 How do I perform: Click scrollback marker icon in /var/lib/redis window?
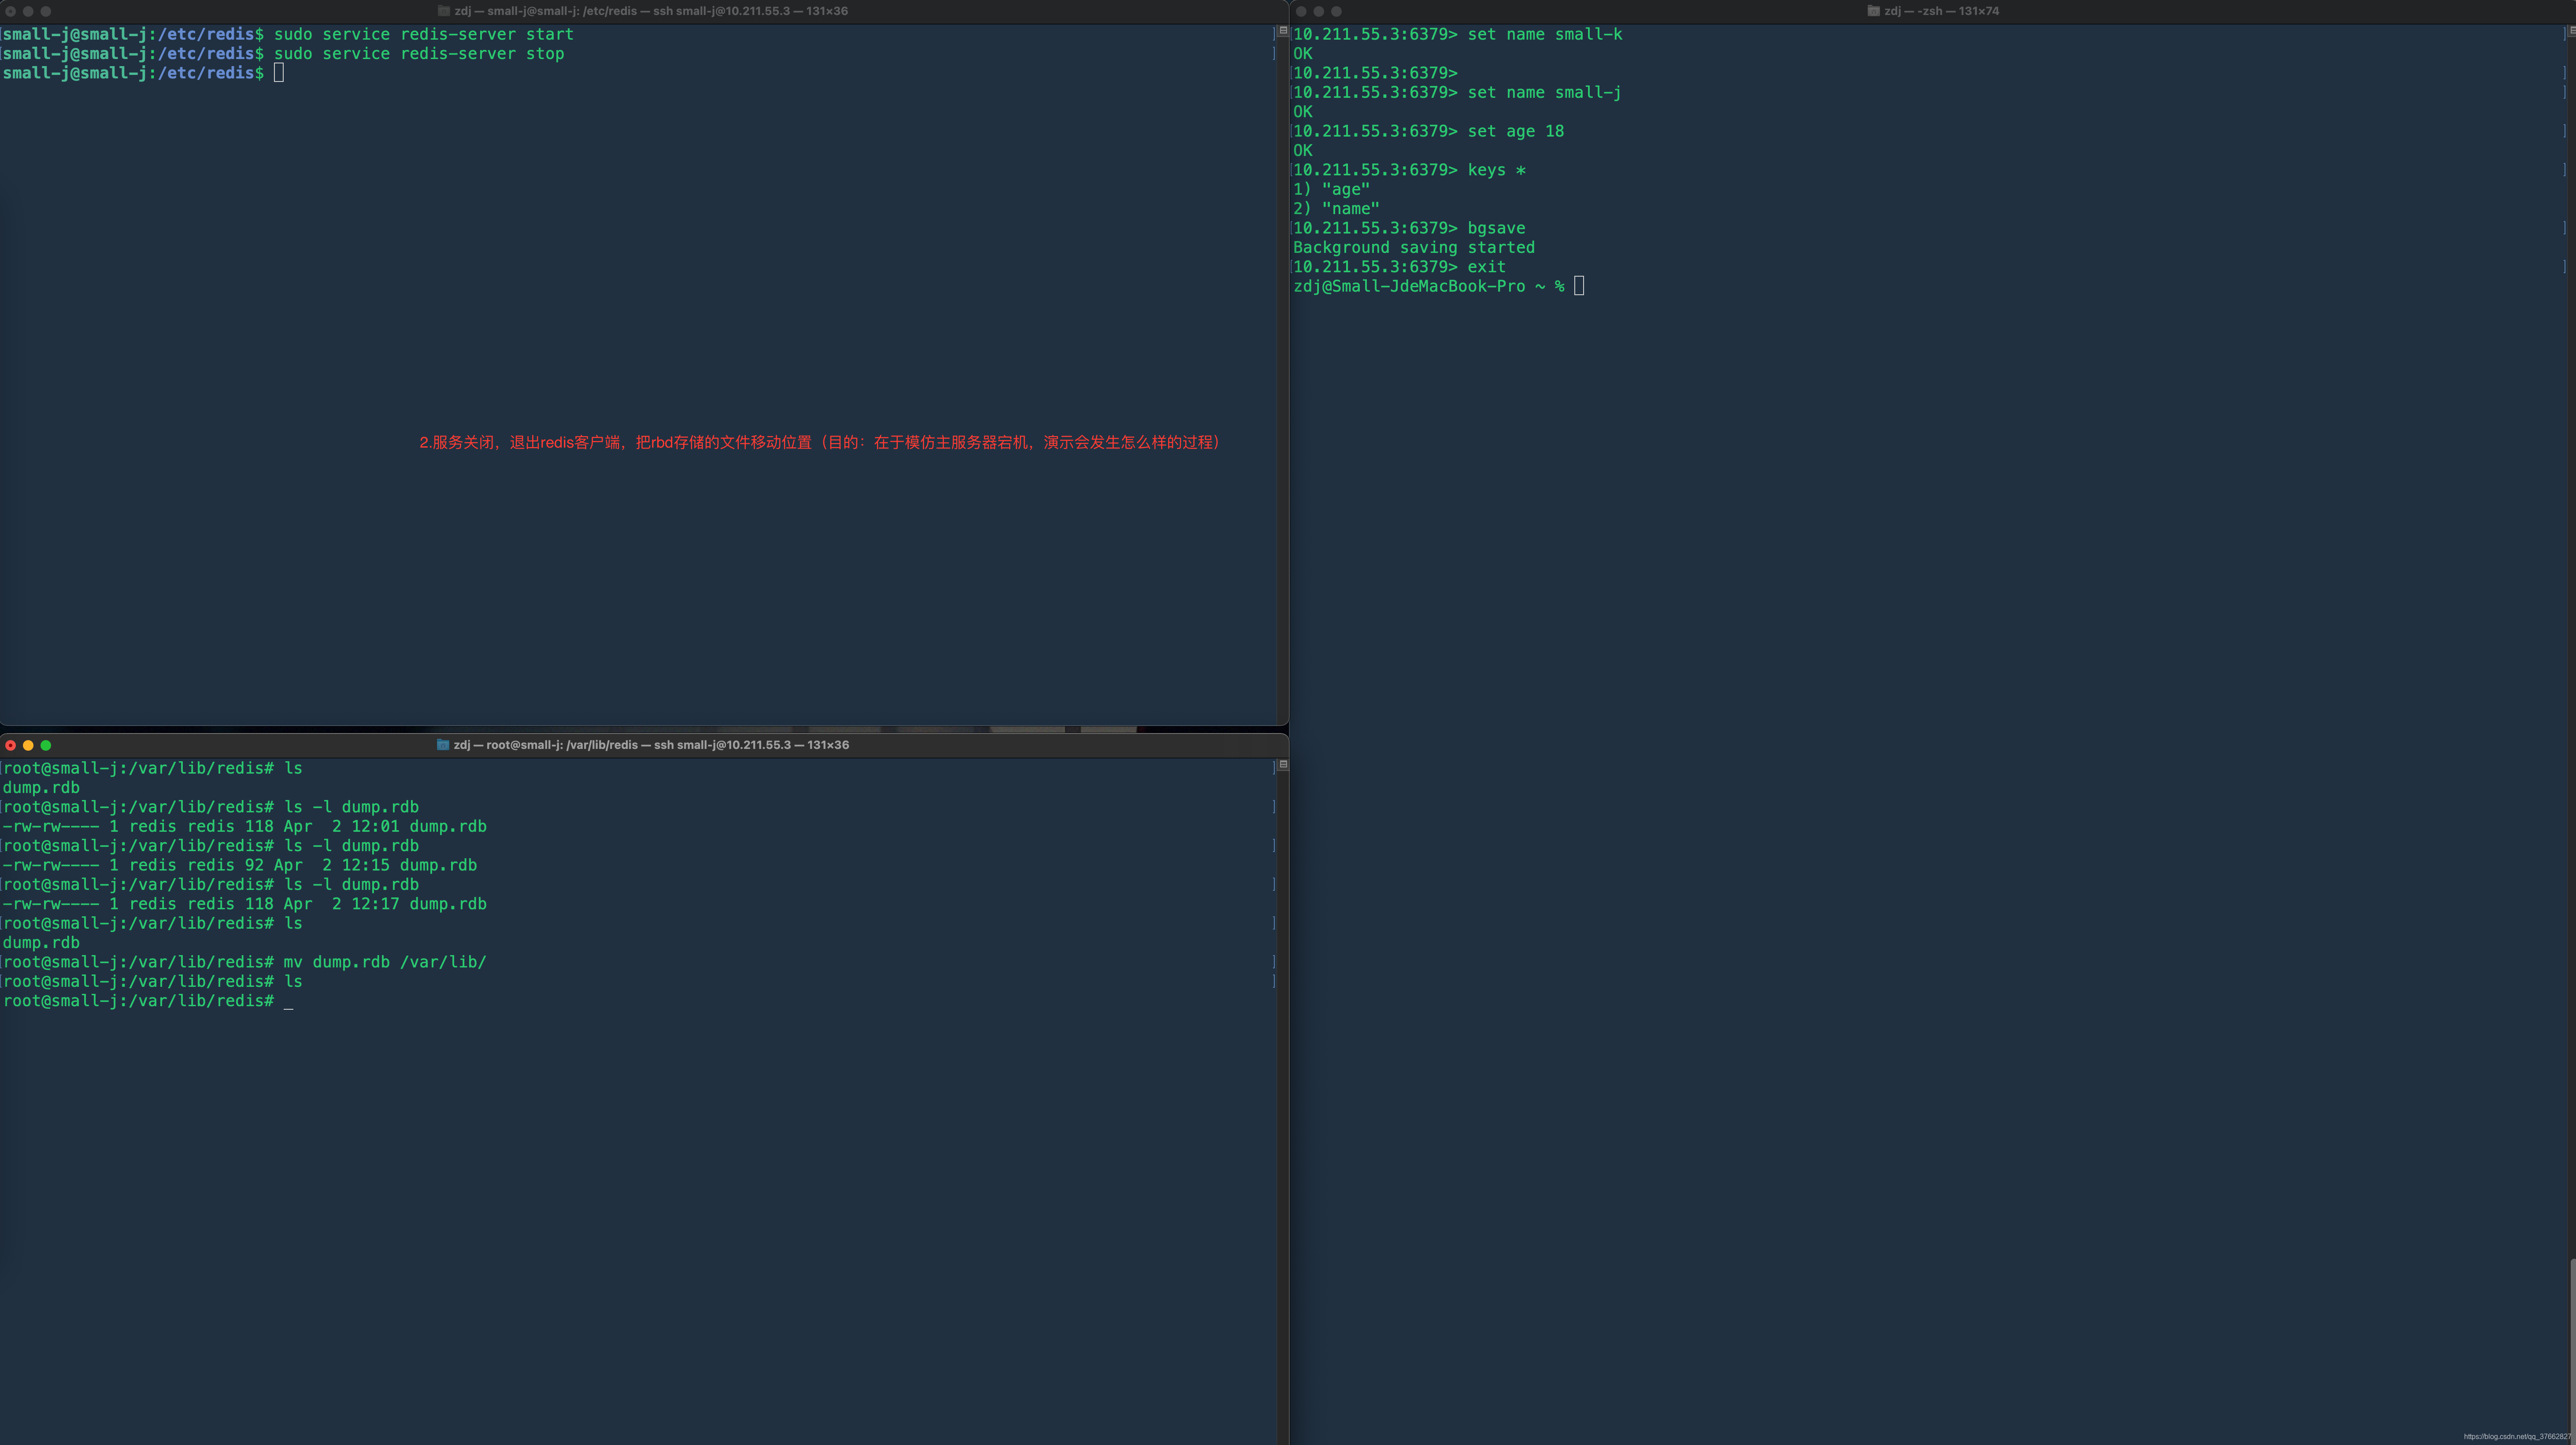[x=1283, y=765]
